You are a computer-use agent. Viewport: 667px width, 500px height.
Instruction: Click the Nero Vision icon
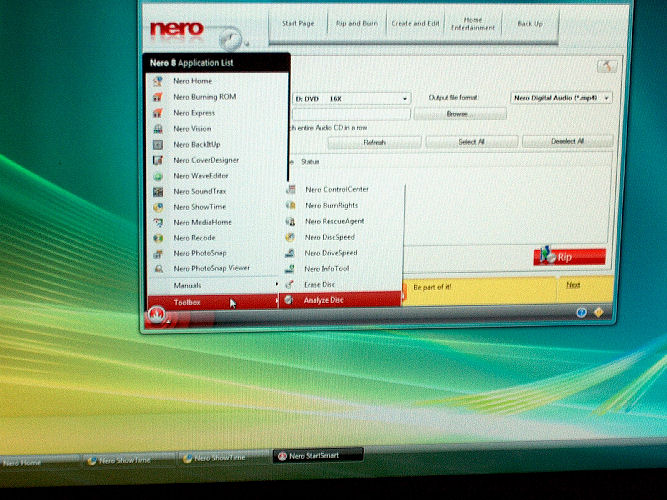158,129
